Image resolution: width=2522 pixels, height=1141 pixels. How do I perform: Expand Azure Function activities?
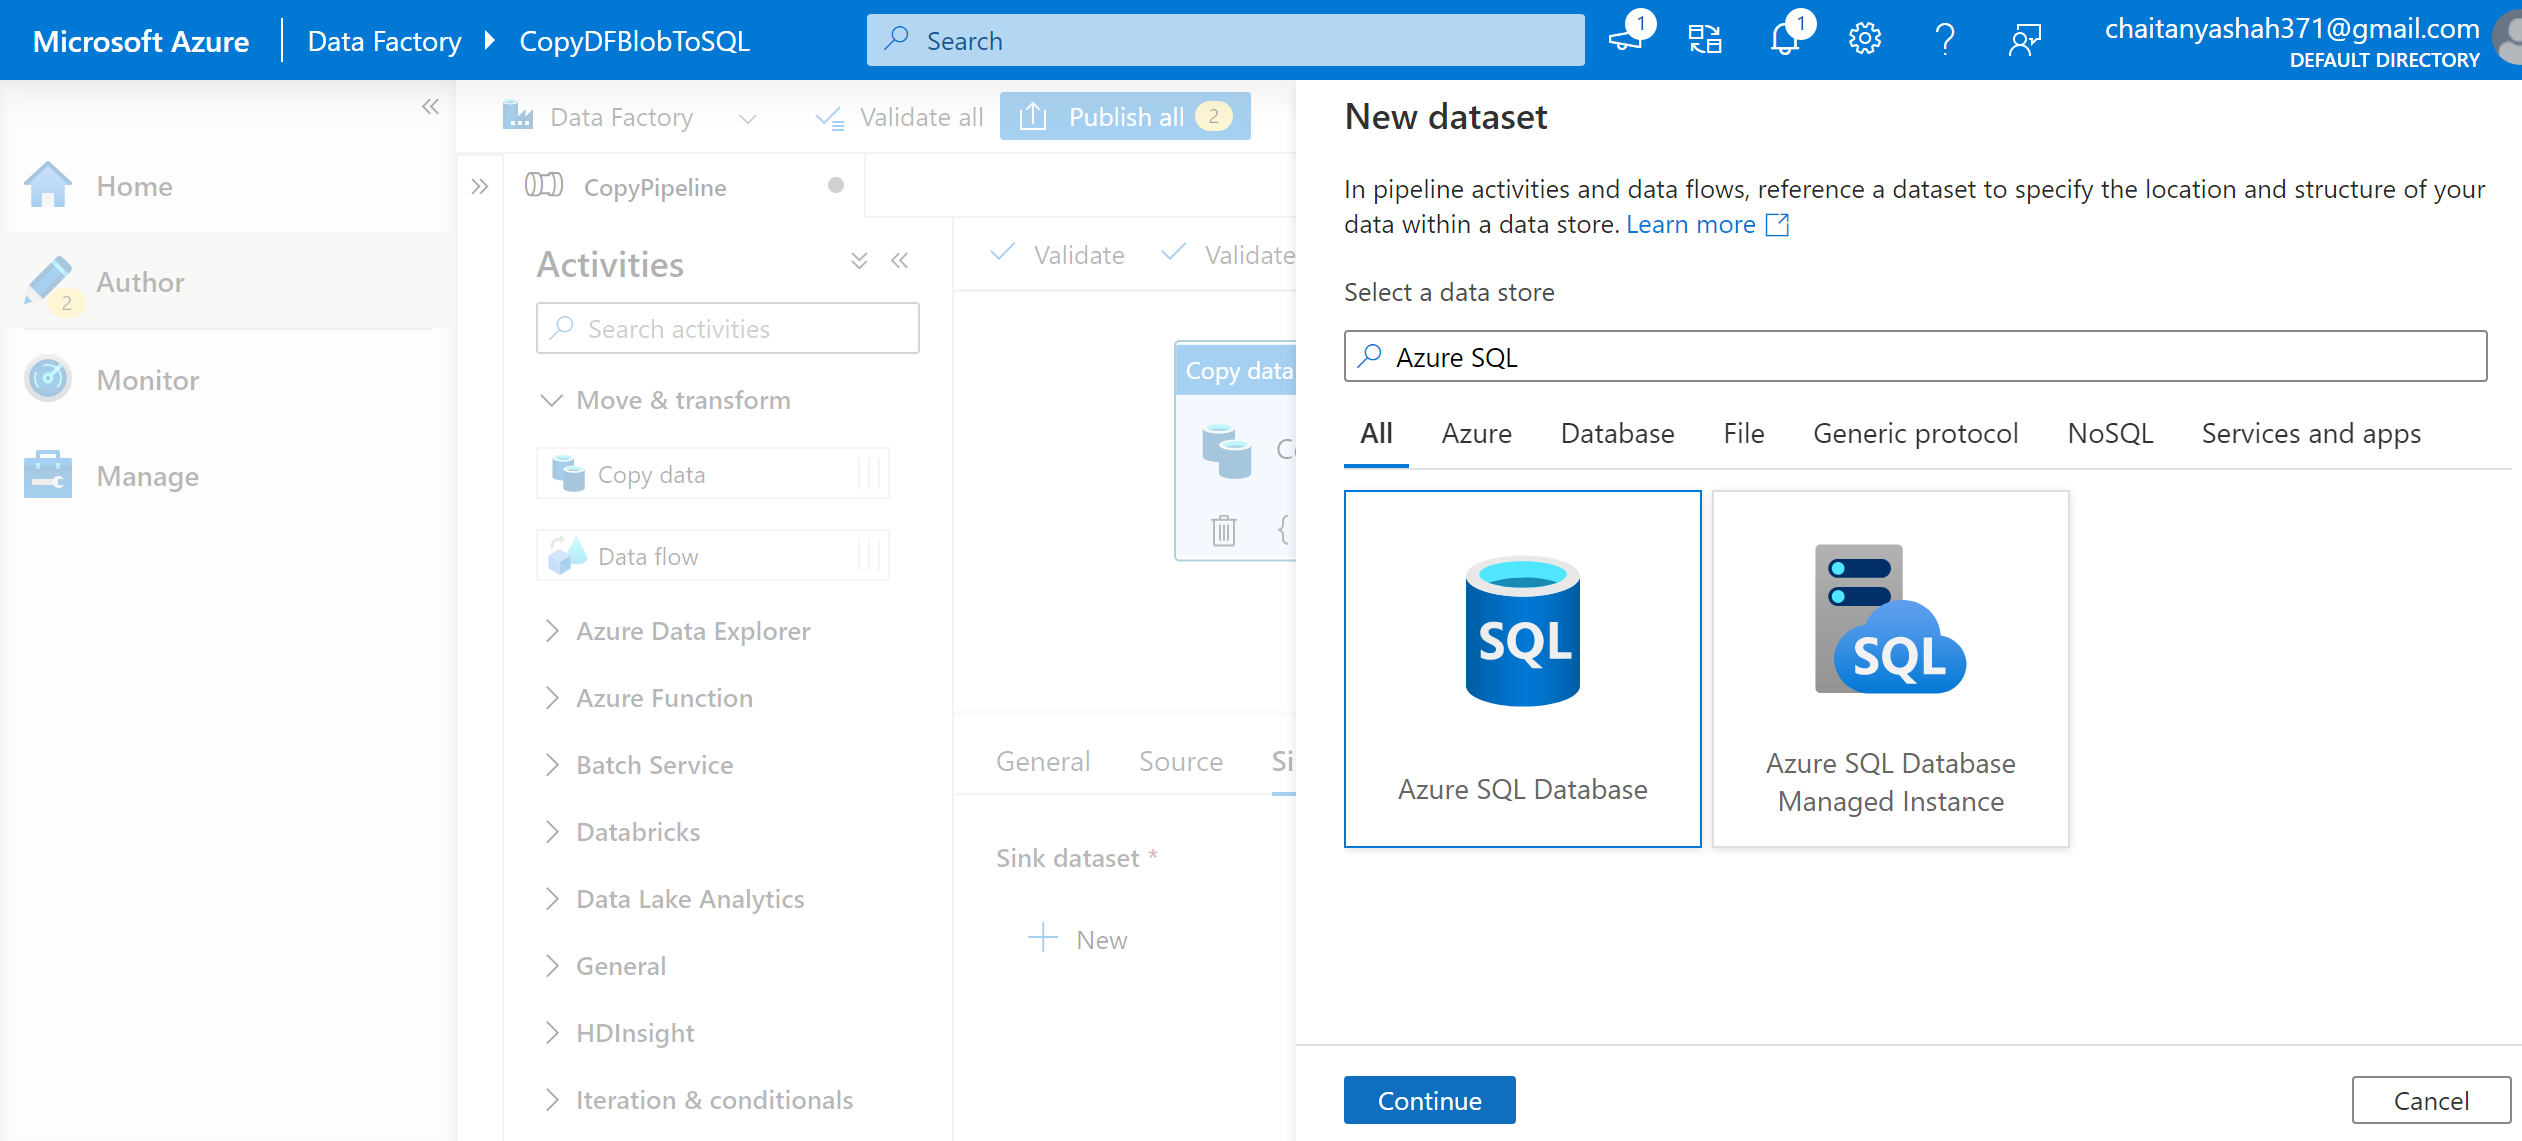552,697
